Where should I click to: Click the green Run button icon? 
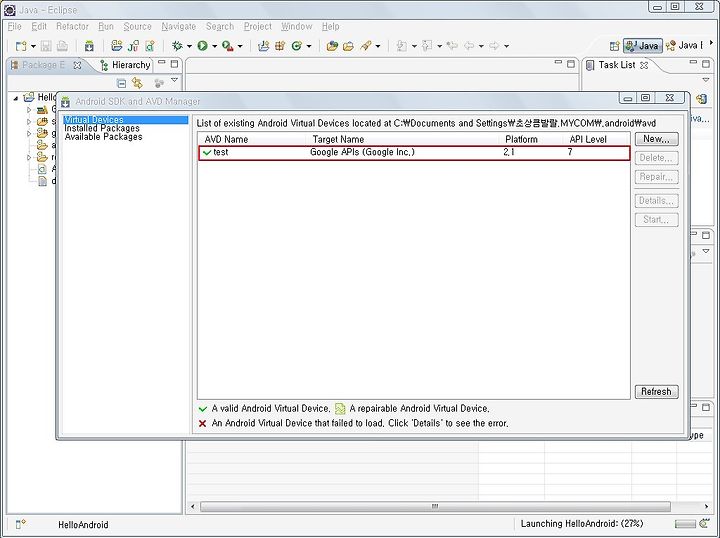click(x=202, y=46)
